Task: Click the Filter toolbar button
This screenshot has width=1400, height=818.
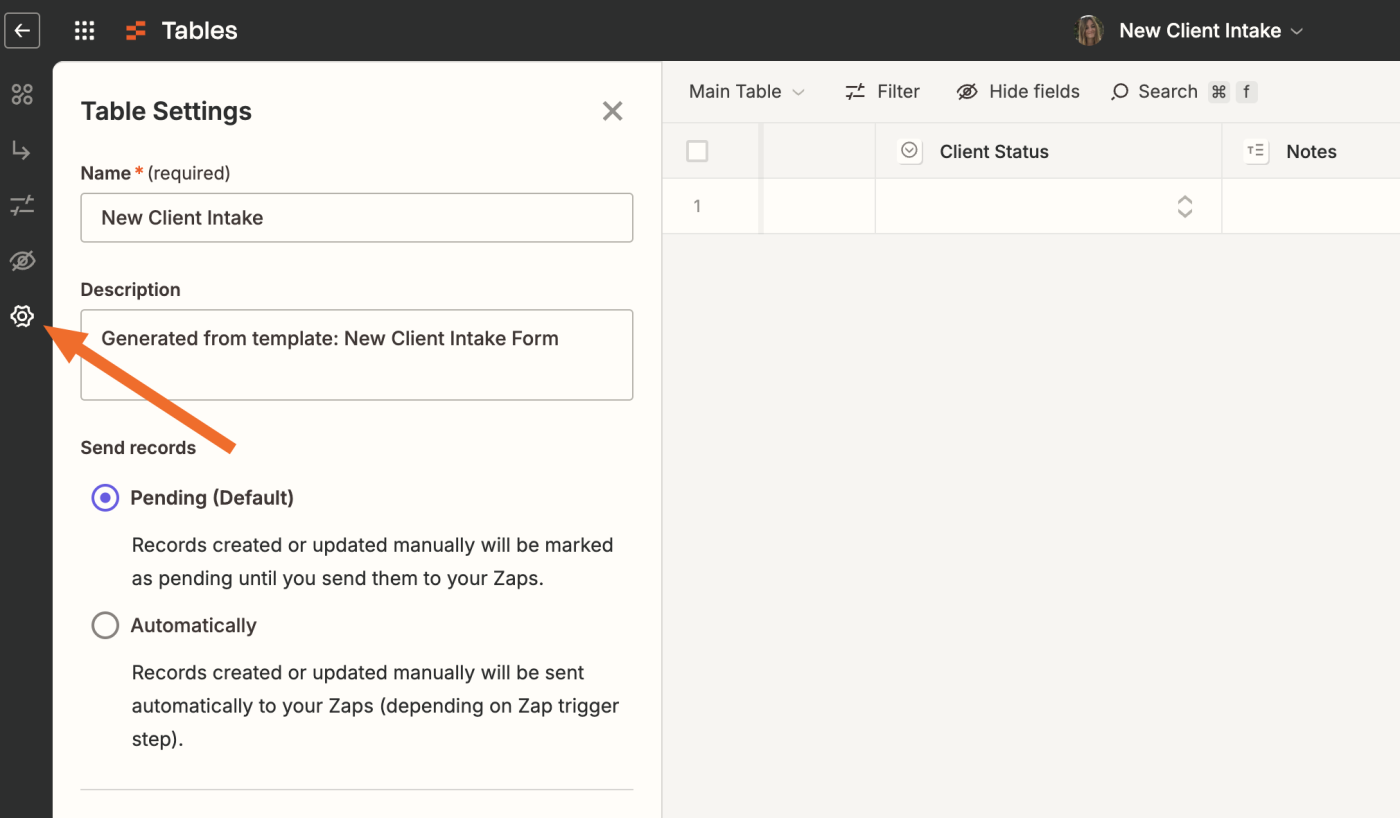Action: [x=882, y=92]
